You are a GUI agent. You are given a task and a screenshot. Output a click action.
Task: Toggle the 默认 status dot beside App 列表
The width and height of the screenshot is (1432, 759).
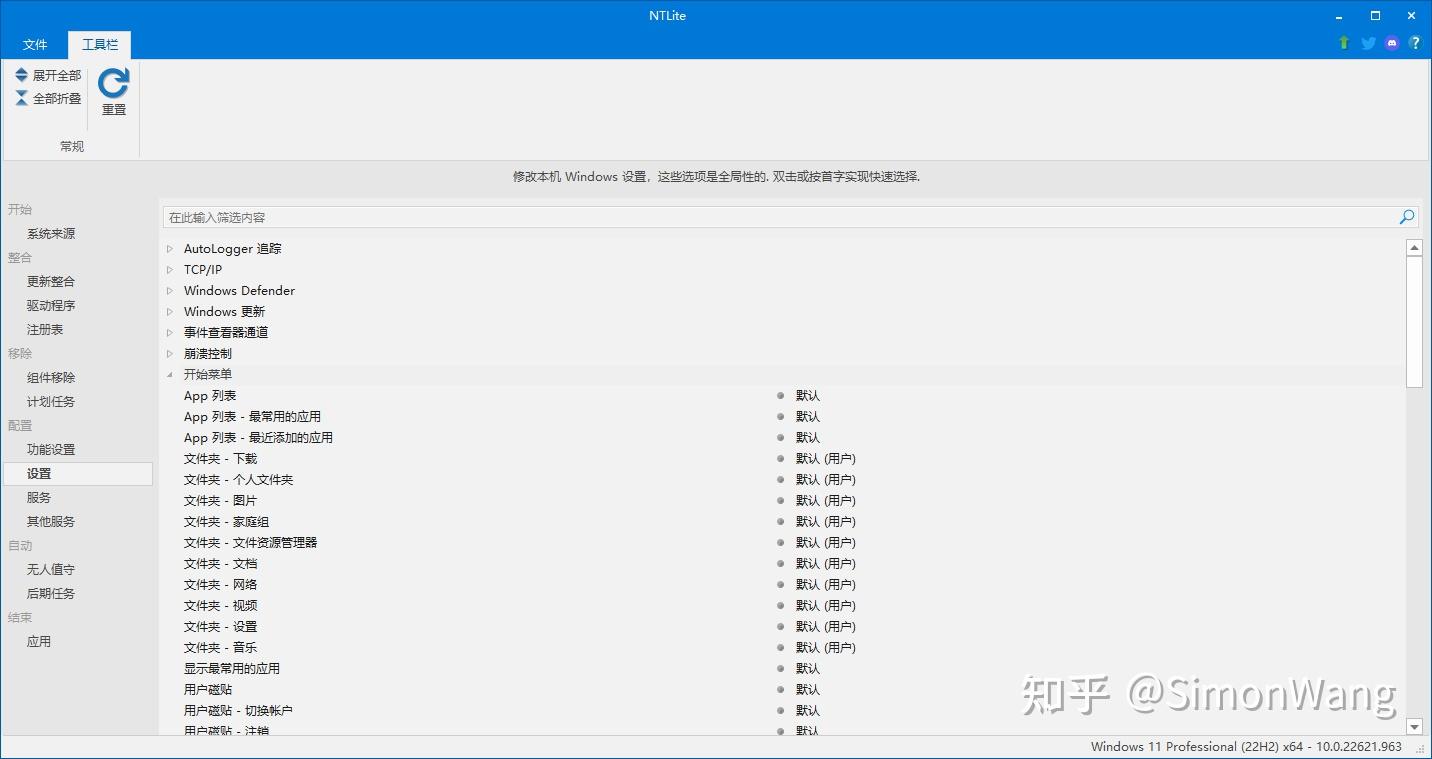pos(778,395)
